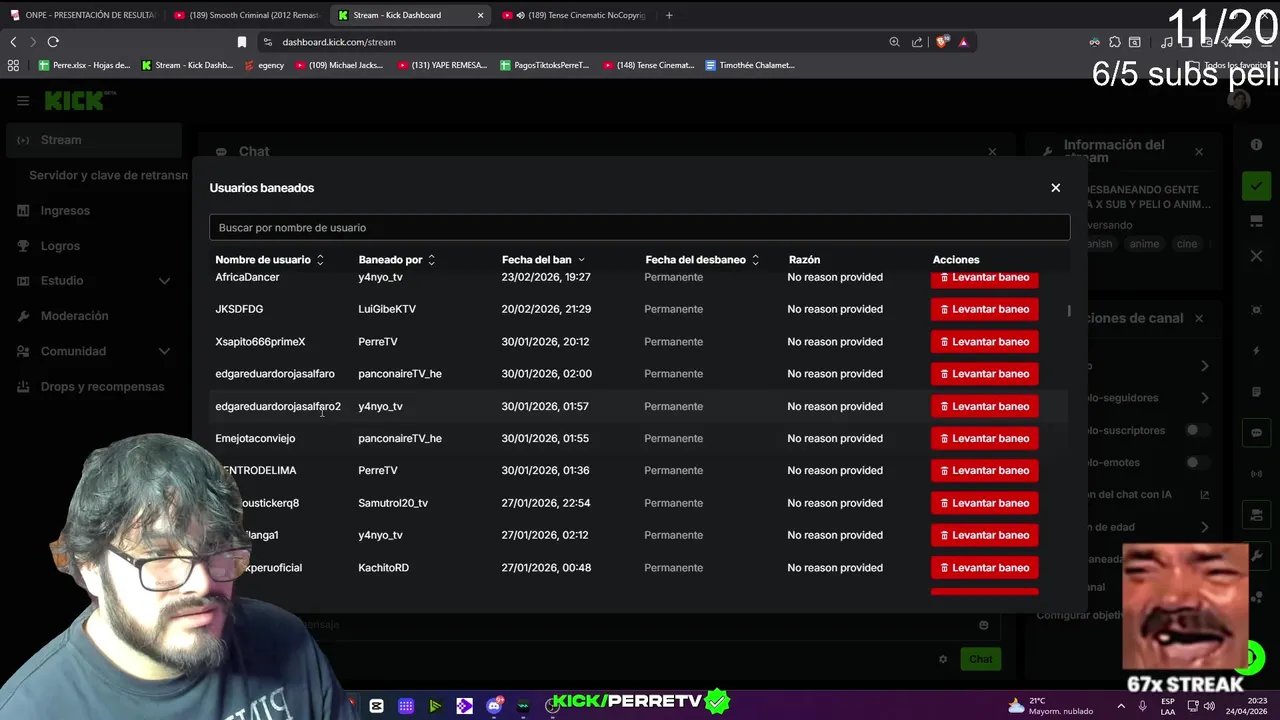The image size is (1280, 720).
Task: Click username JKSDFDG in the list
Action: 239,309
